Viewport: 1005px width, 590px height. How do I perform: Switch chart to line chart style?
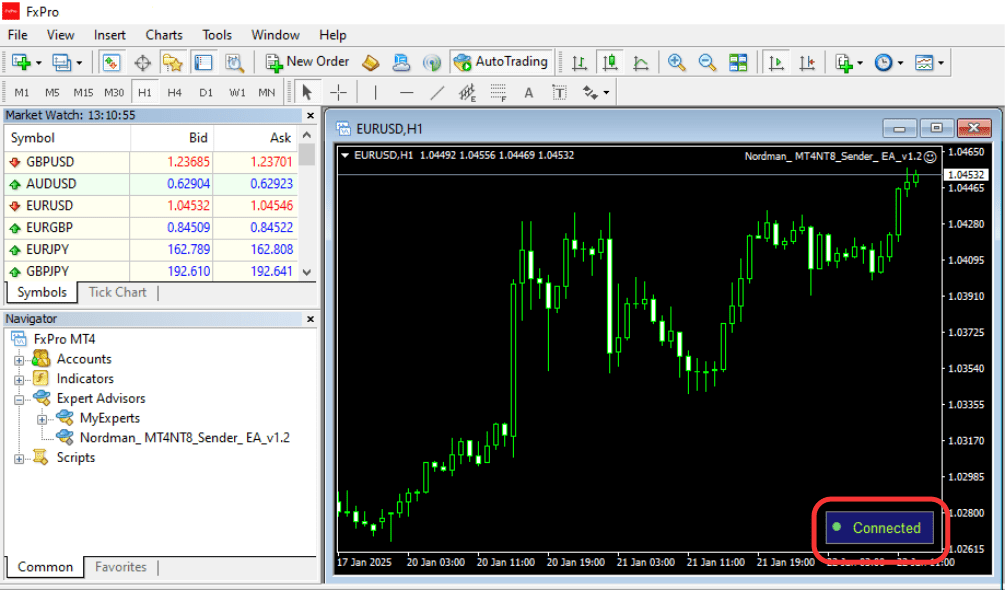pos(640,62)
